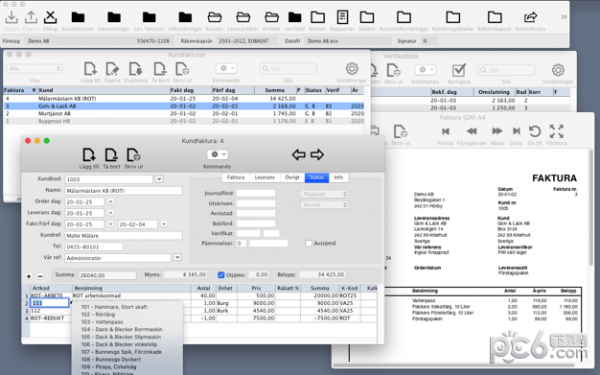Open the Visa 'Alla' filter dropdown

coord(34,68)
